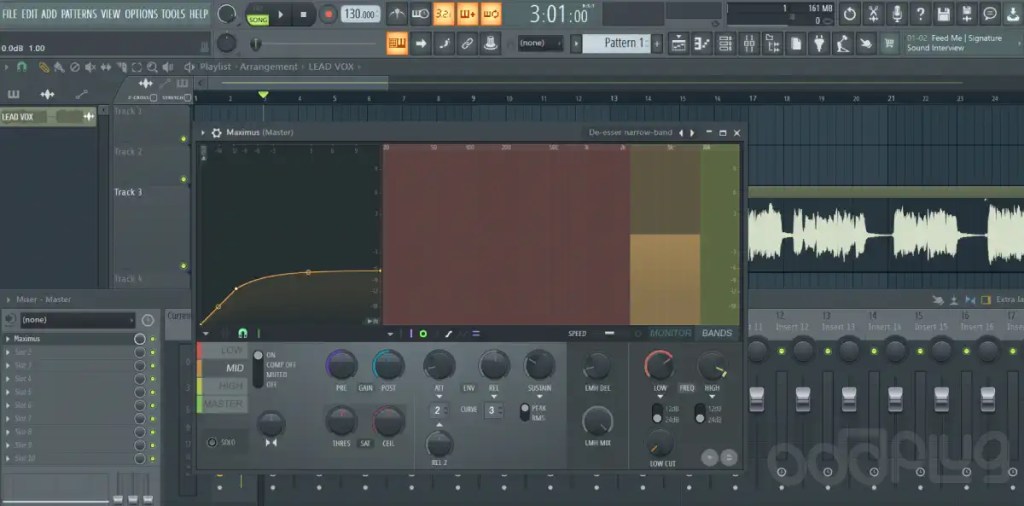Select the playlist mute tool
The height and width of the screenshot is (506, 1024).
91,67
